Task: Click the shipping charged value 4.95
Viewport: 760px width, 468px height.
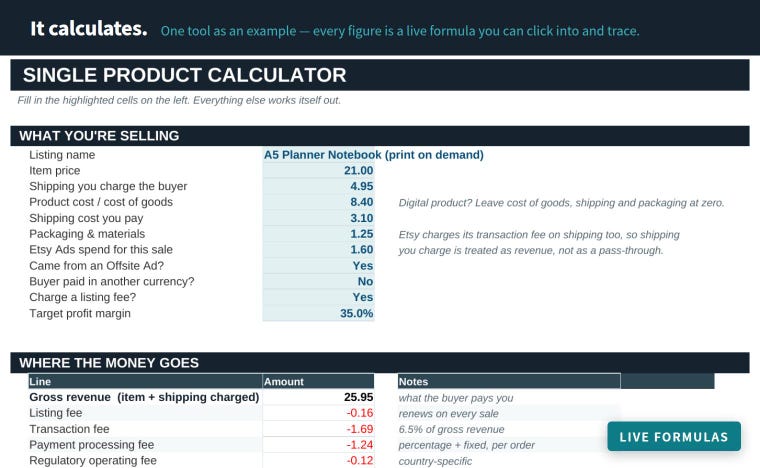Action: (x=318, y=187)
